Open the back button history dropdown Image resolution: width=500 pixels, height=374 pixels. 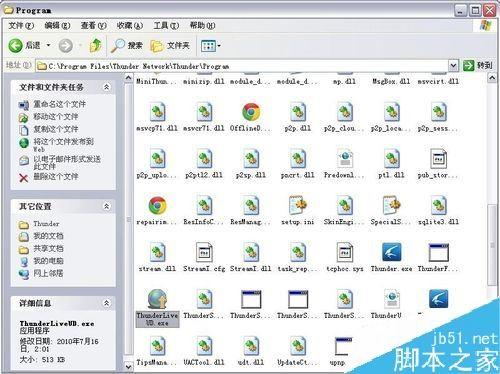pos(48,45)
